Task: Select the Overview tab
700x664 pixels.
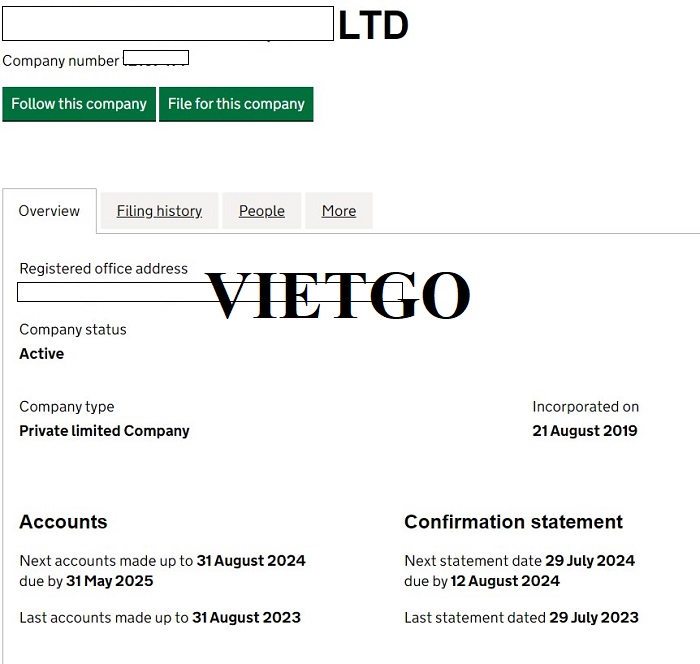Action: (x=49, y=211)
